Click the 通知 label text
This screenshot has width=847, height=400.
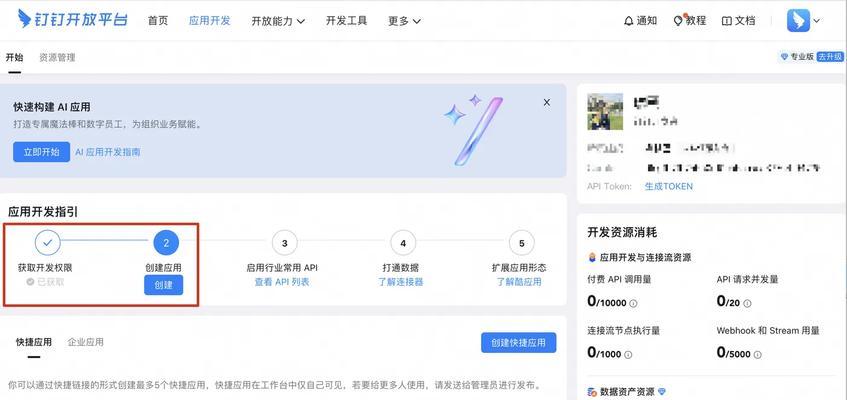tap(647, 21)
